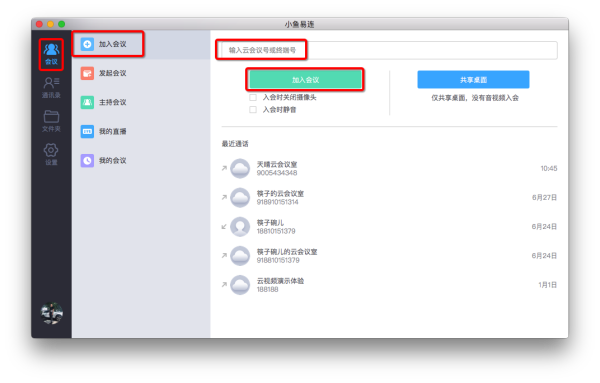
Task: Open the 文件夹 folder sidebar icon
Action: [51, 121]
